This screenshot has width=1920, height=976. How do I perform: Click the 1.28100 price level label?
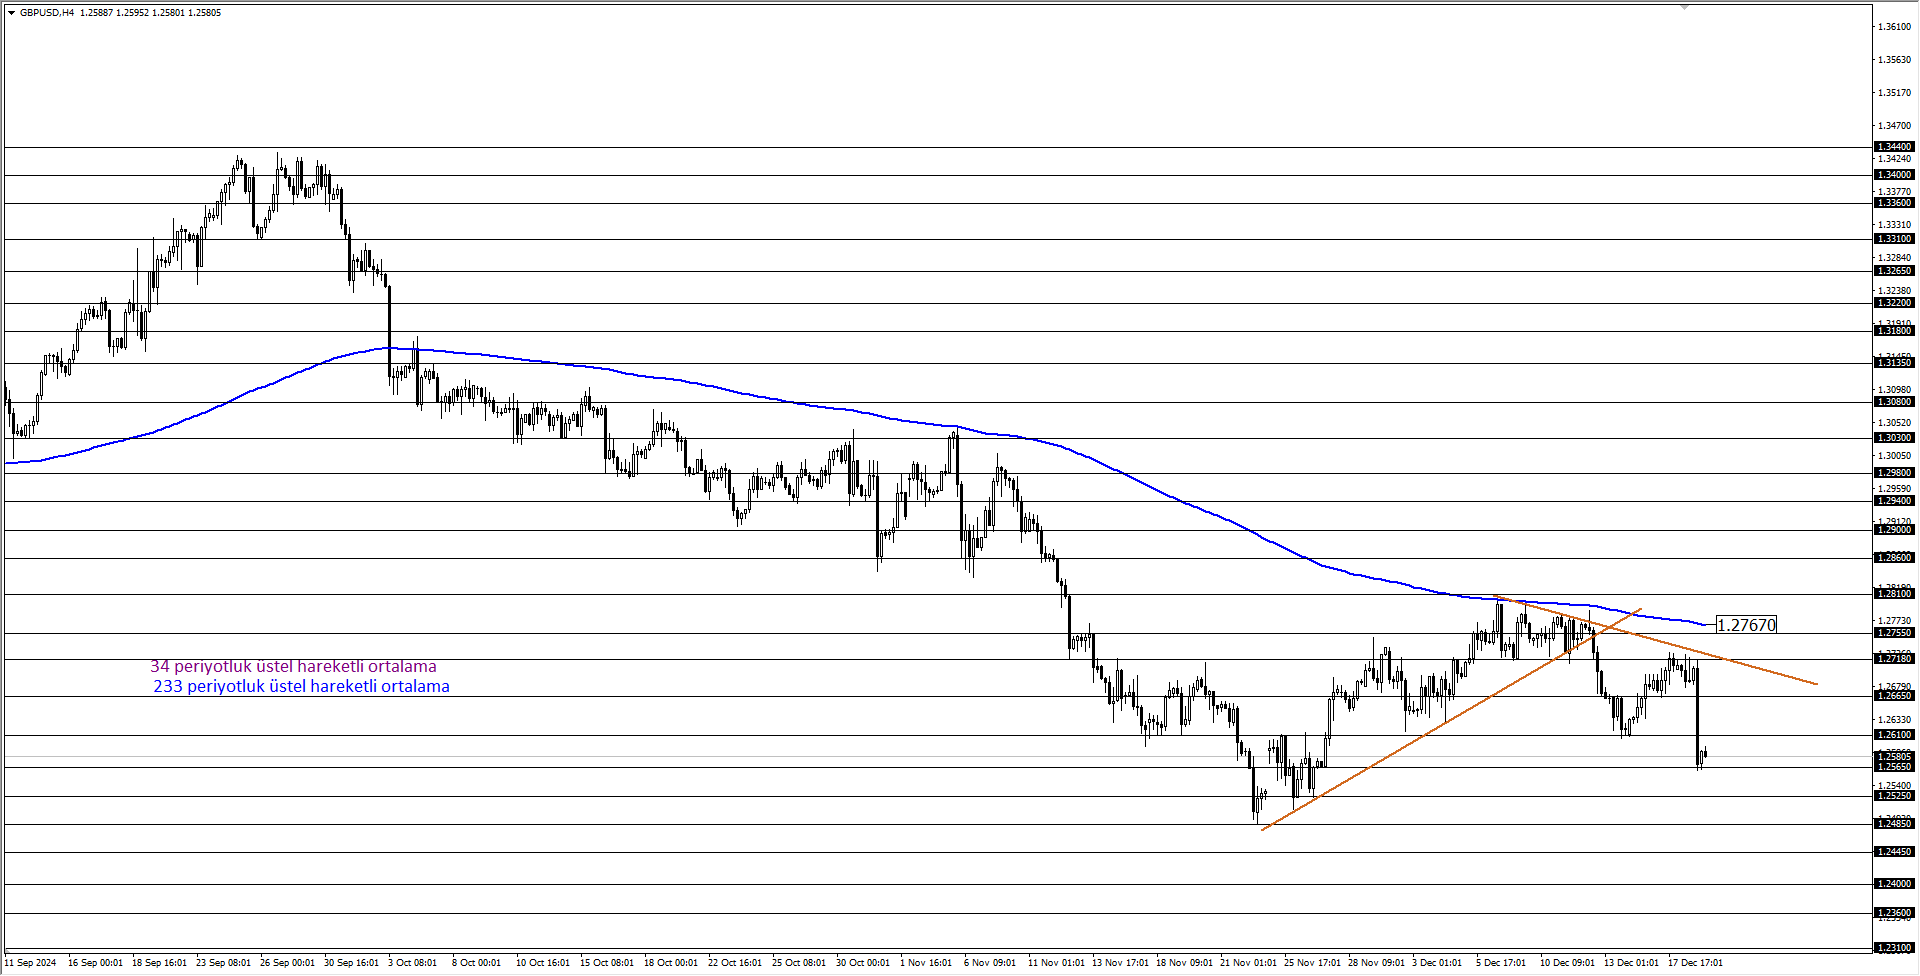(x=1894, y=594)
